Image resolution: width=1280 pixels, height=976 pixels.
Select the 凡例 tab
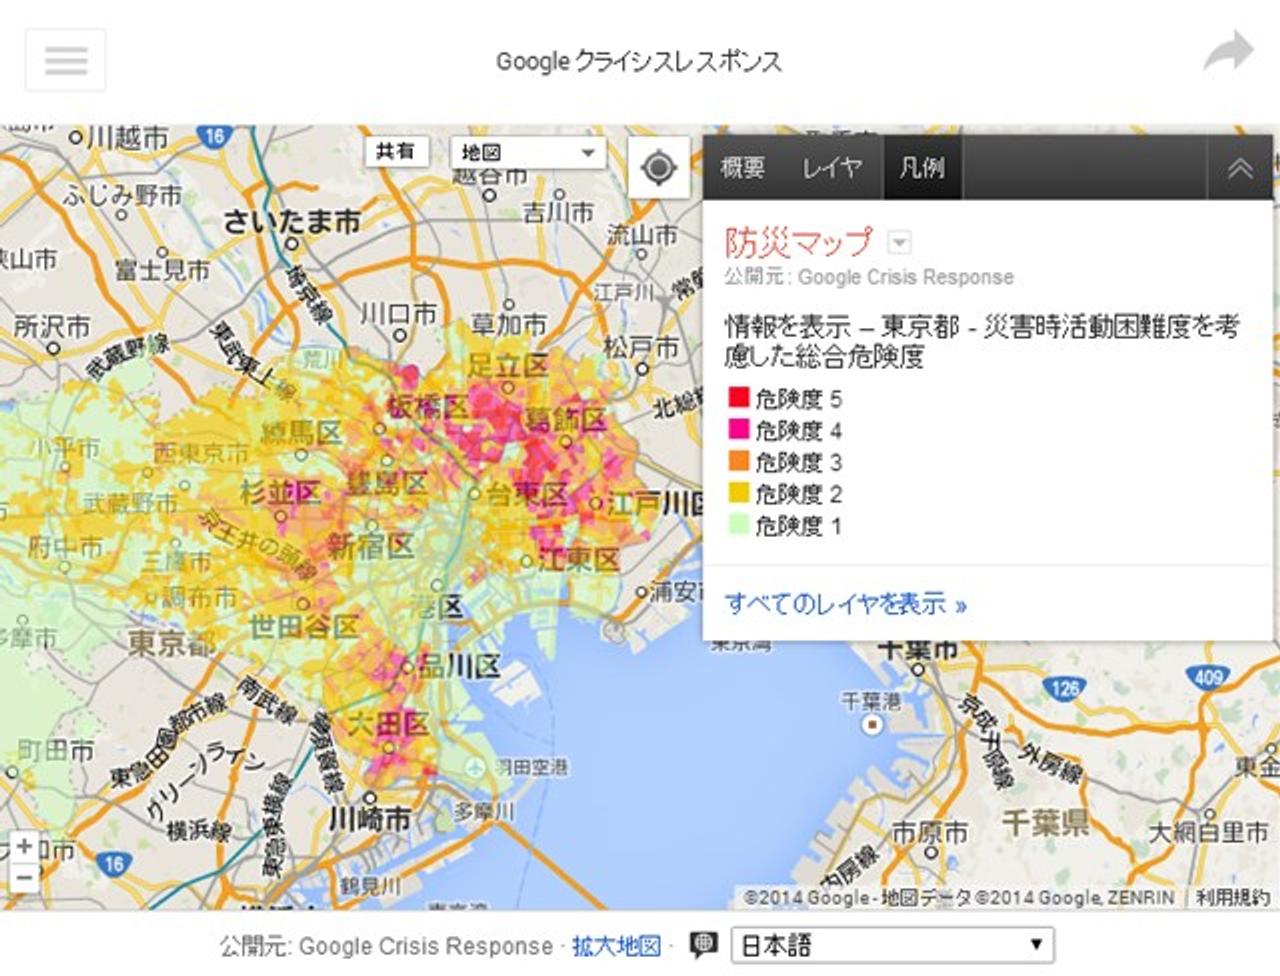(922, 167)
